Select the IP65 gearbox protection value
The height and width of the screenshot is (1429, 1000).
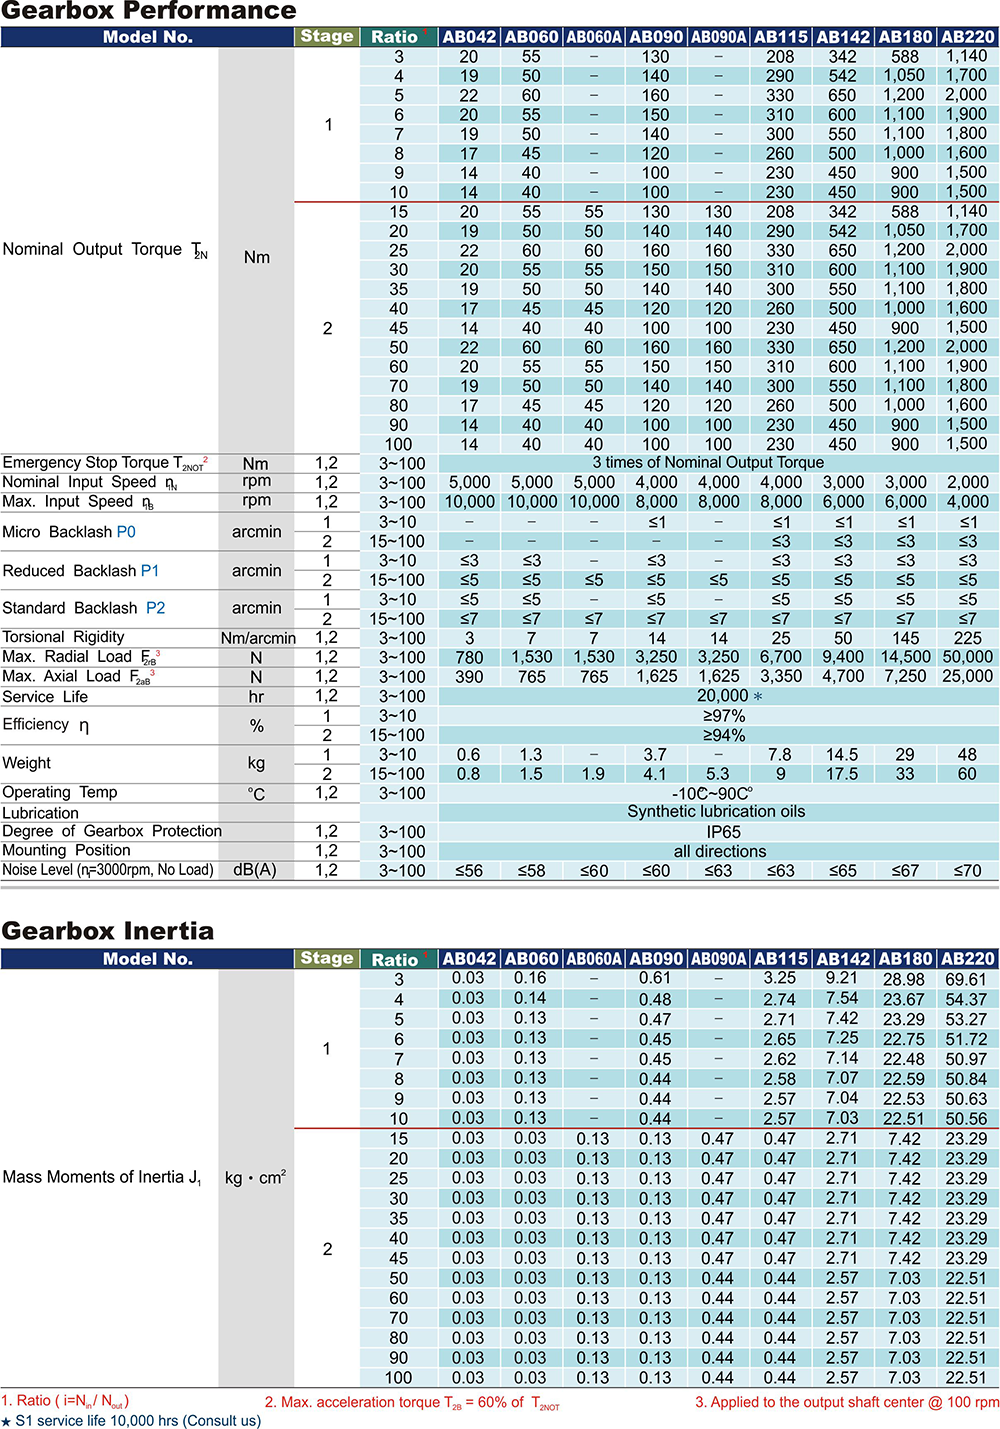pyautogui.click(x=724, y=832)
